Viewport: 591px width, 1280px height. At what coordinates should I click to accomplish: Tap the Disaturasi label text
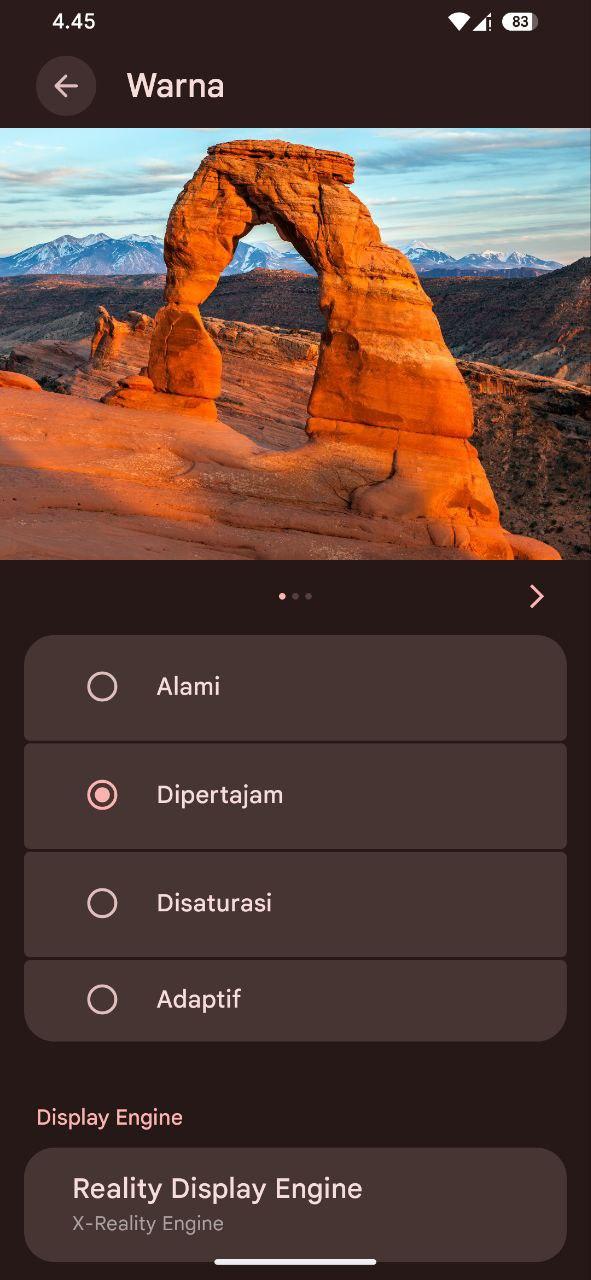214,903
